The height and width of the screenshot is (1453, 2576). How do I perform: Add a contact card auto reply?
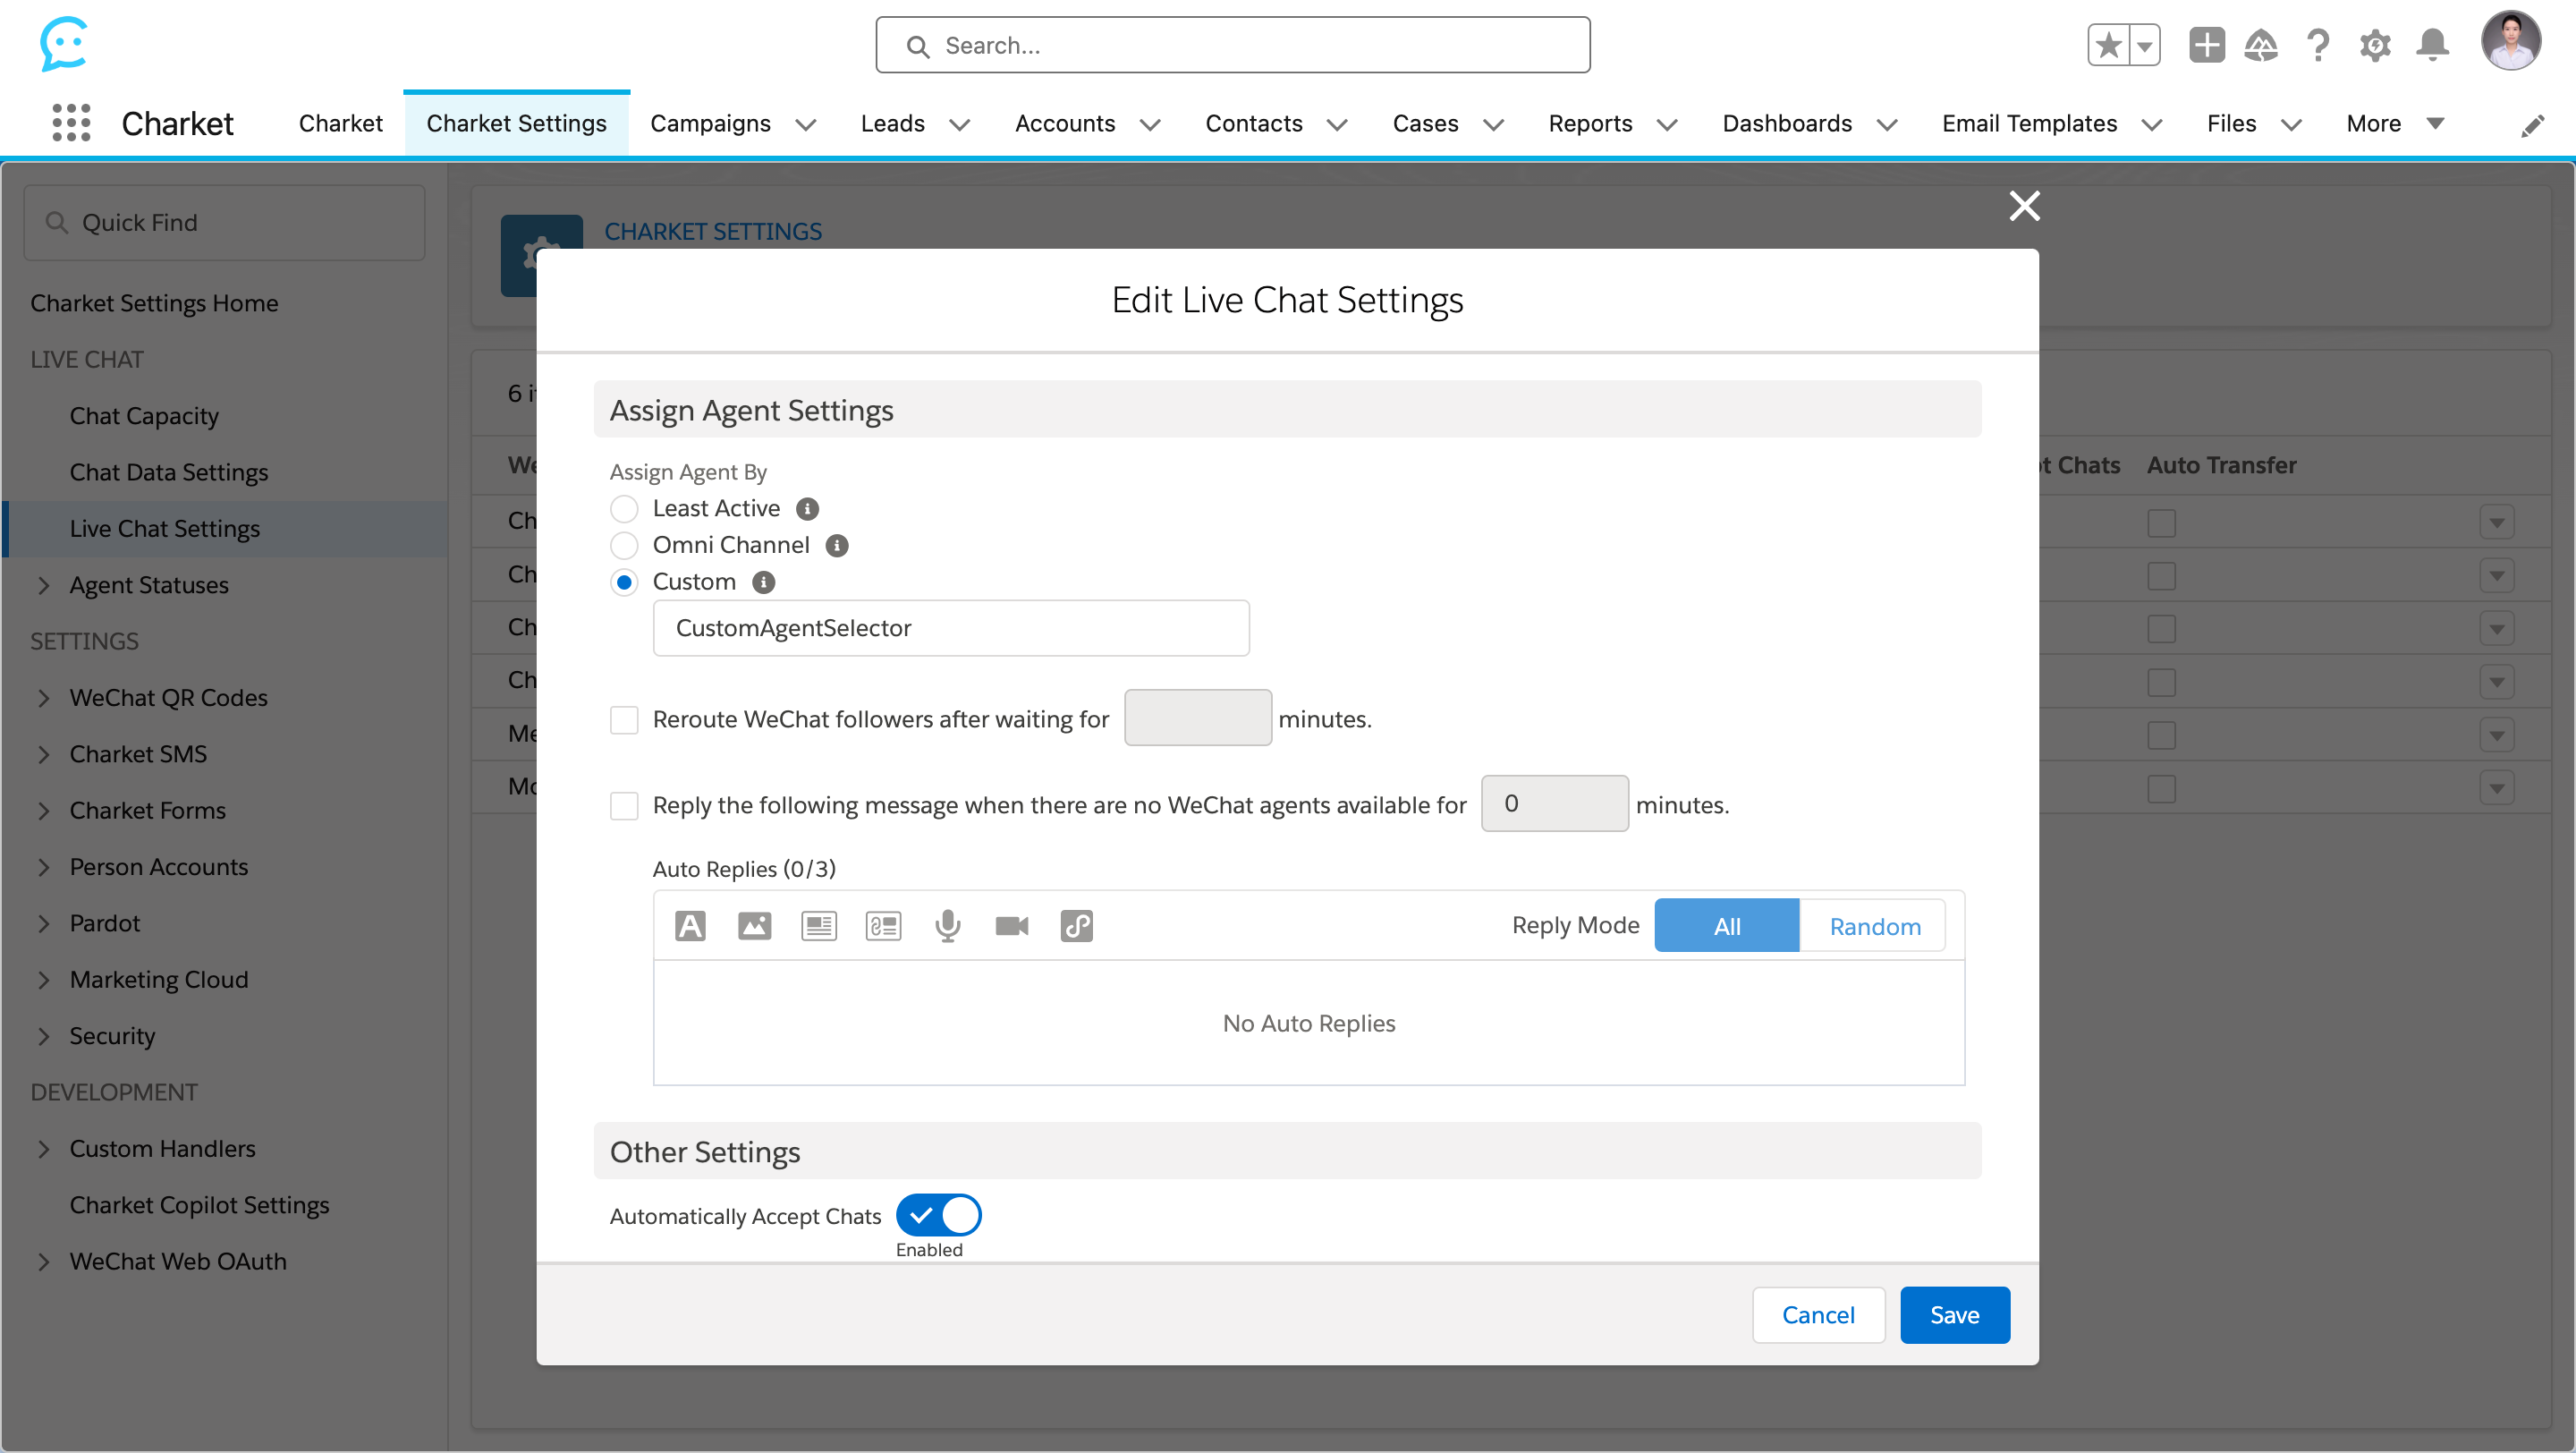click(883, 926)
